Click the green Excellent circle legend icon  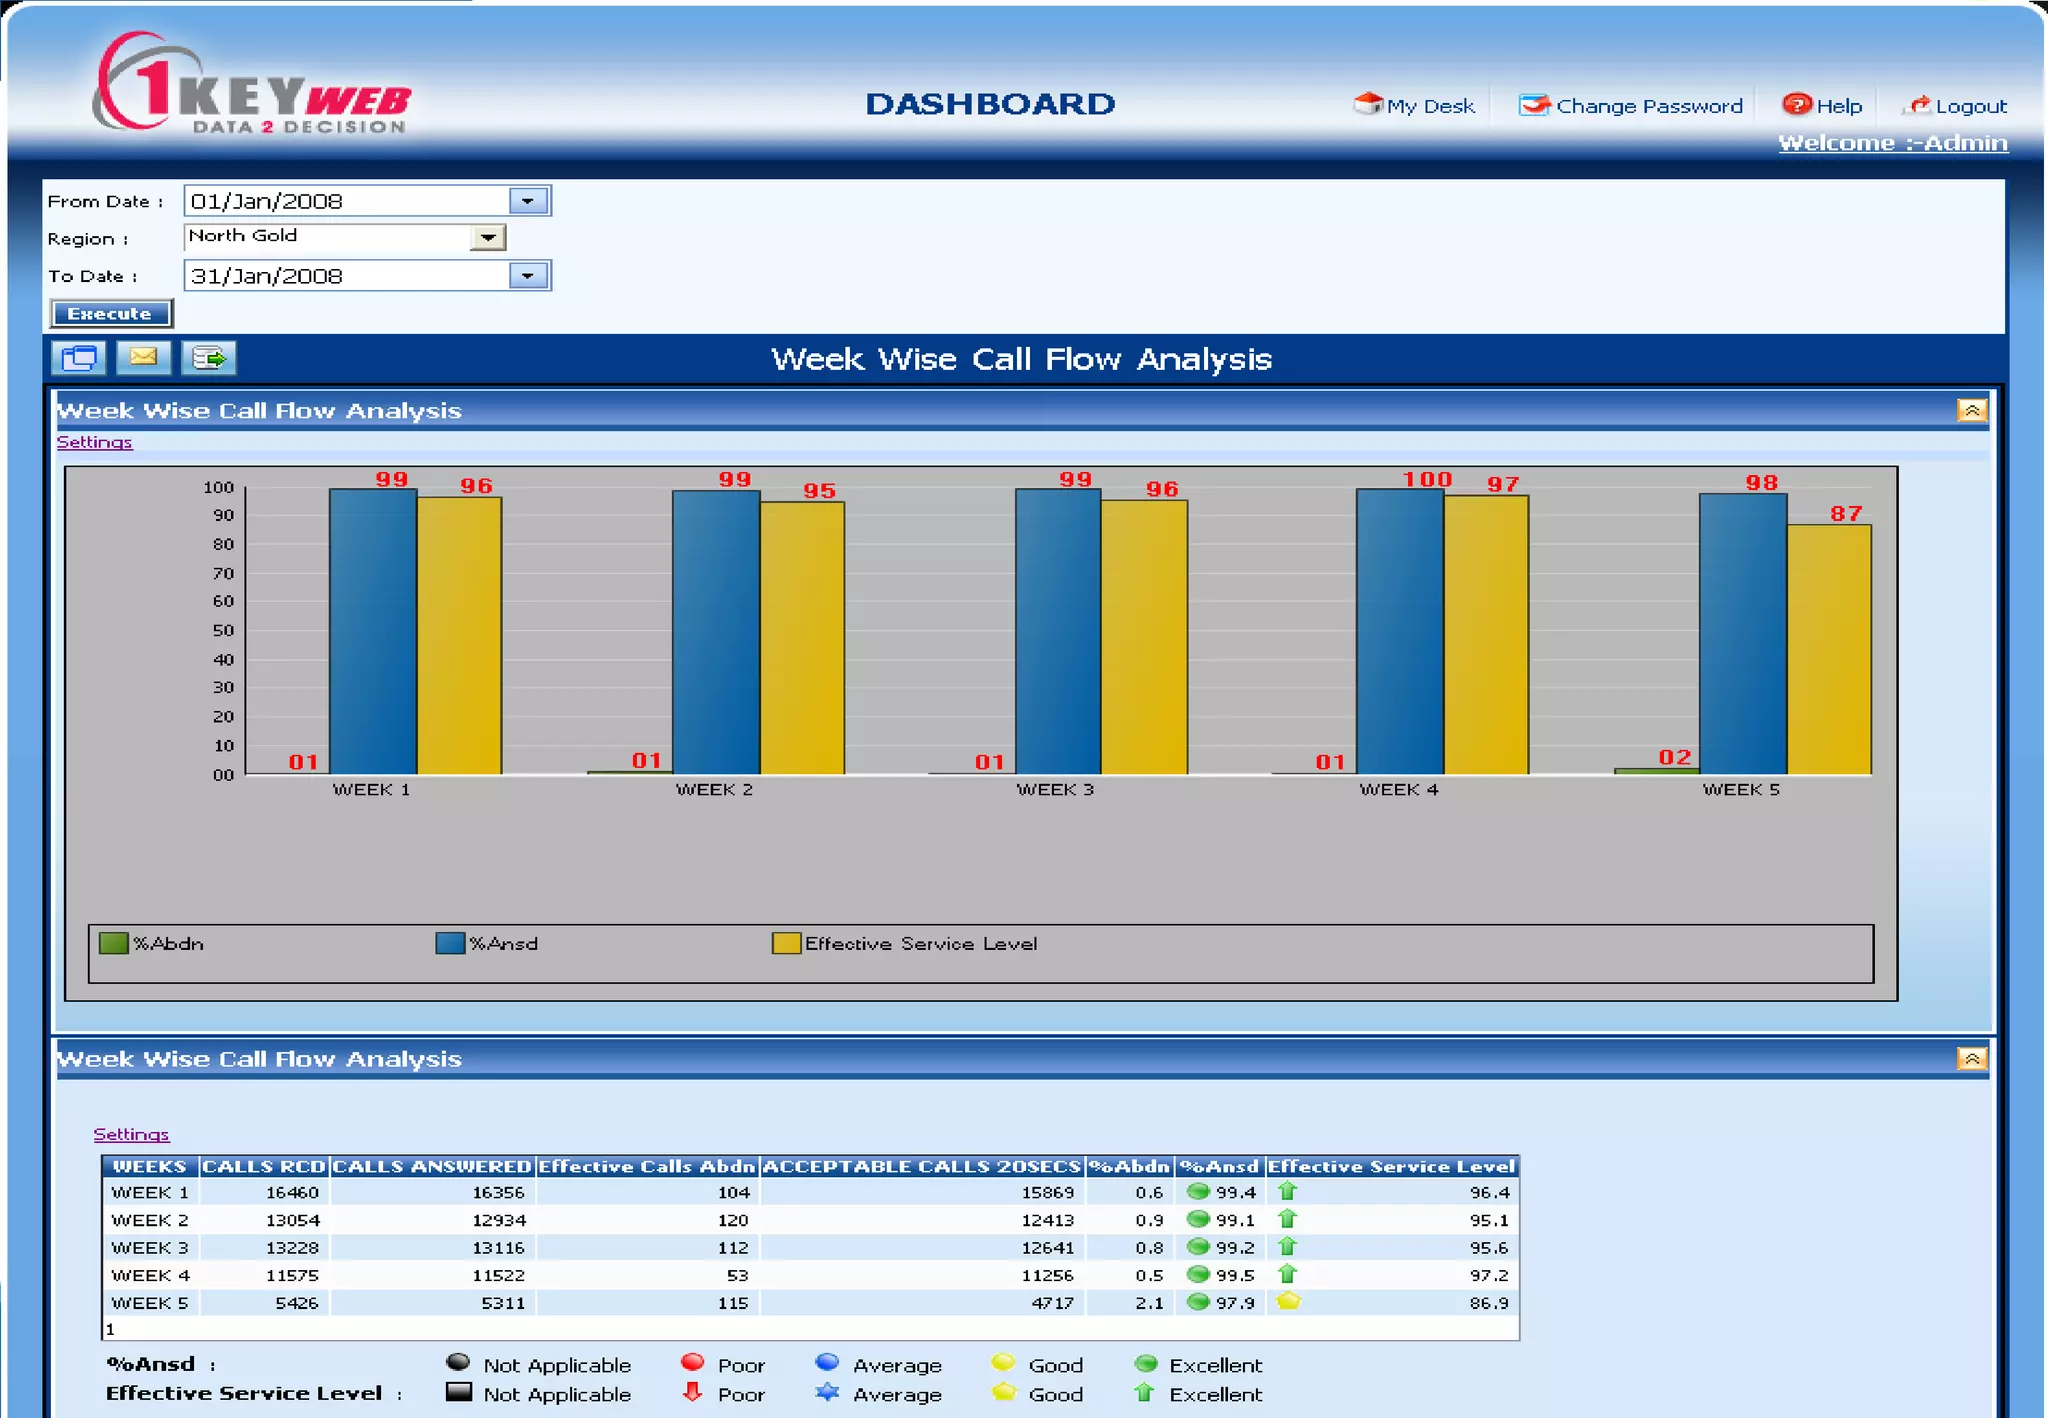point(1146,1363)
